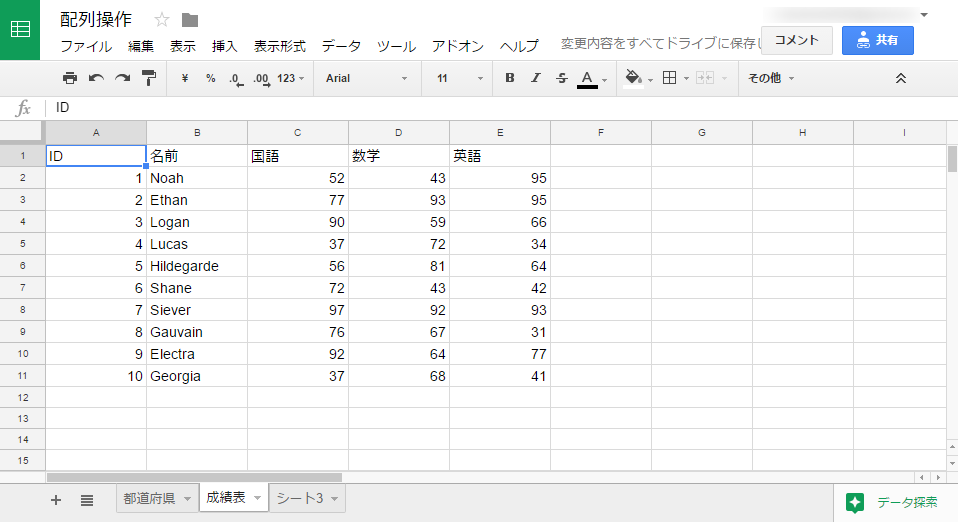Screen dimensions: 958x522
Task: Increase decimal places
Action: tap(262, 79)
